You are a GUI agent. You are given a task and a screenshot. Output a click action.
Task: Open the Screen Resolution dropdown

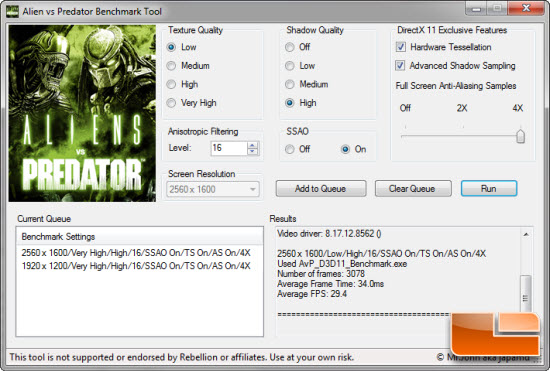[x=213, y=189]
